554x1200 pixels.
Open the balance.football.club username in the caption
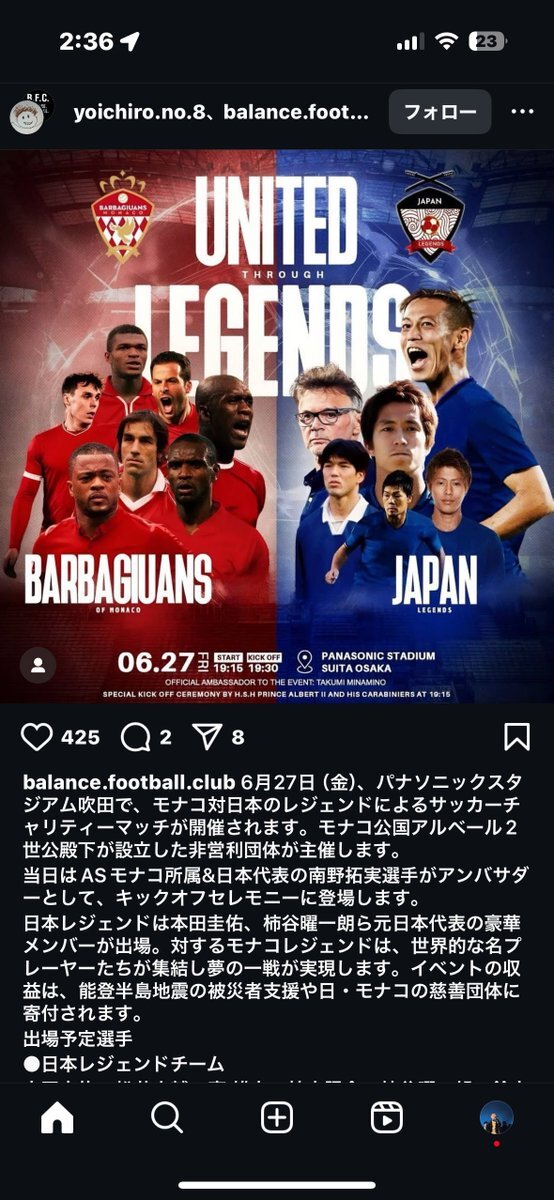point(128,781)
